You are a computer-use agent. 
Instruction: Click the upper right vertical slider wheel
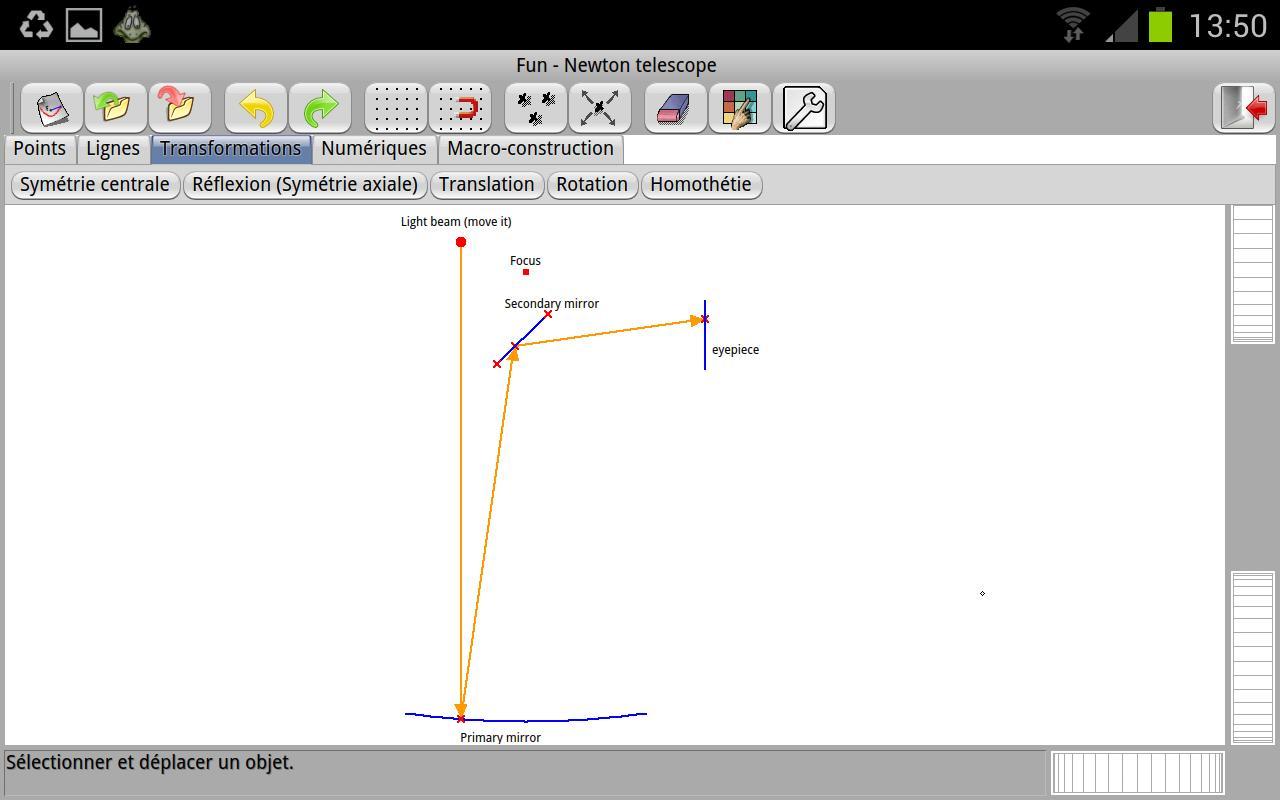[x=1252, y=274]
